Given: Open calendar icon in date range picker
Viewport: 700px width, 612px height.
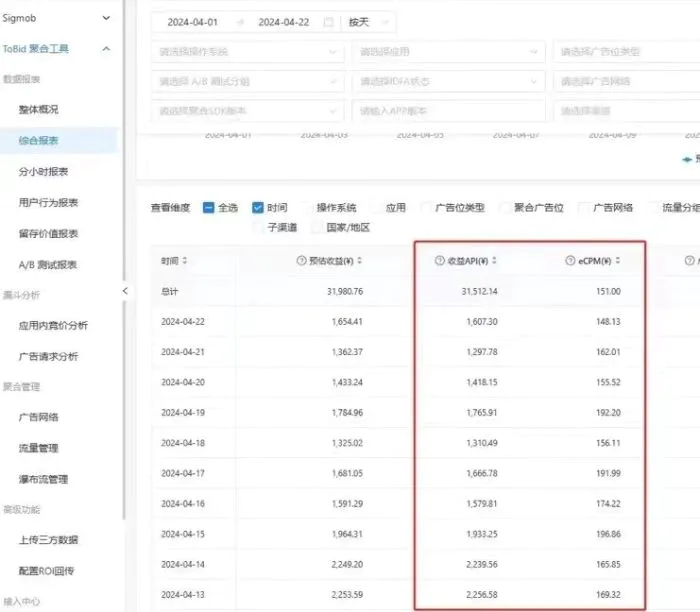Looking at the screenshot, I should tap(328, 22).
